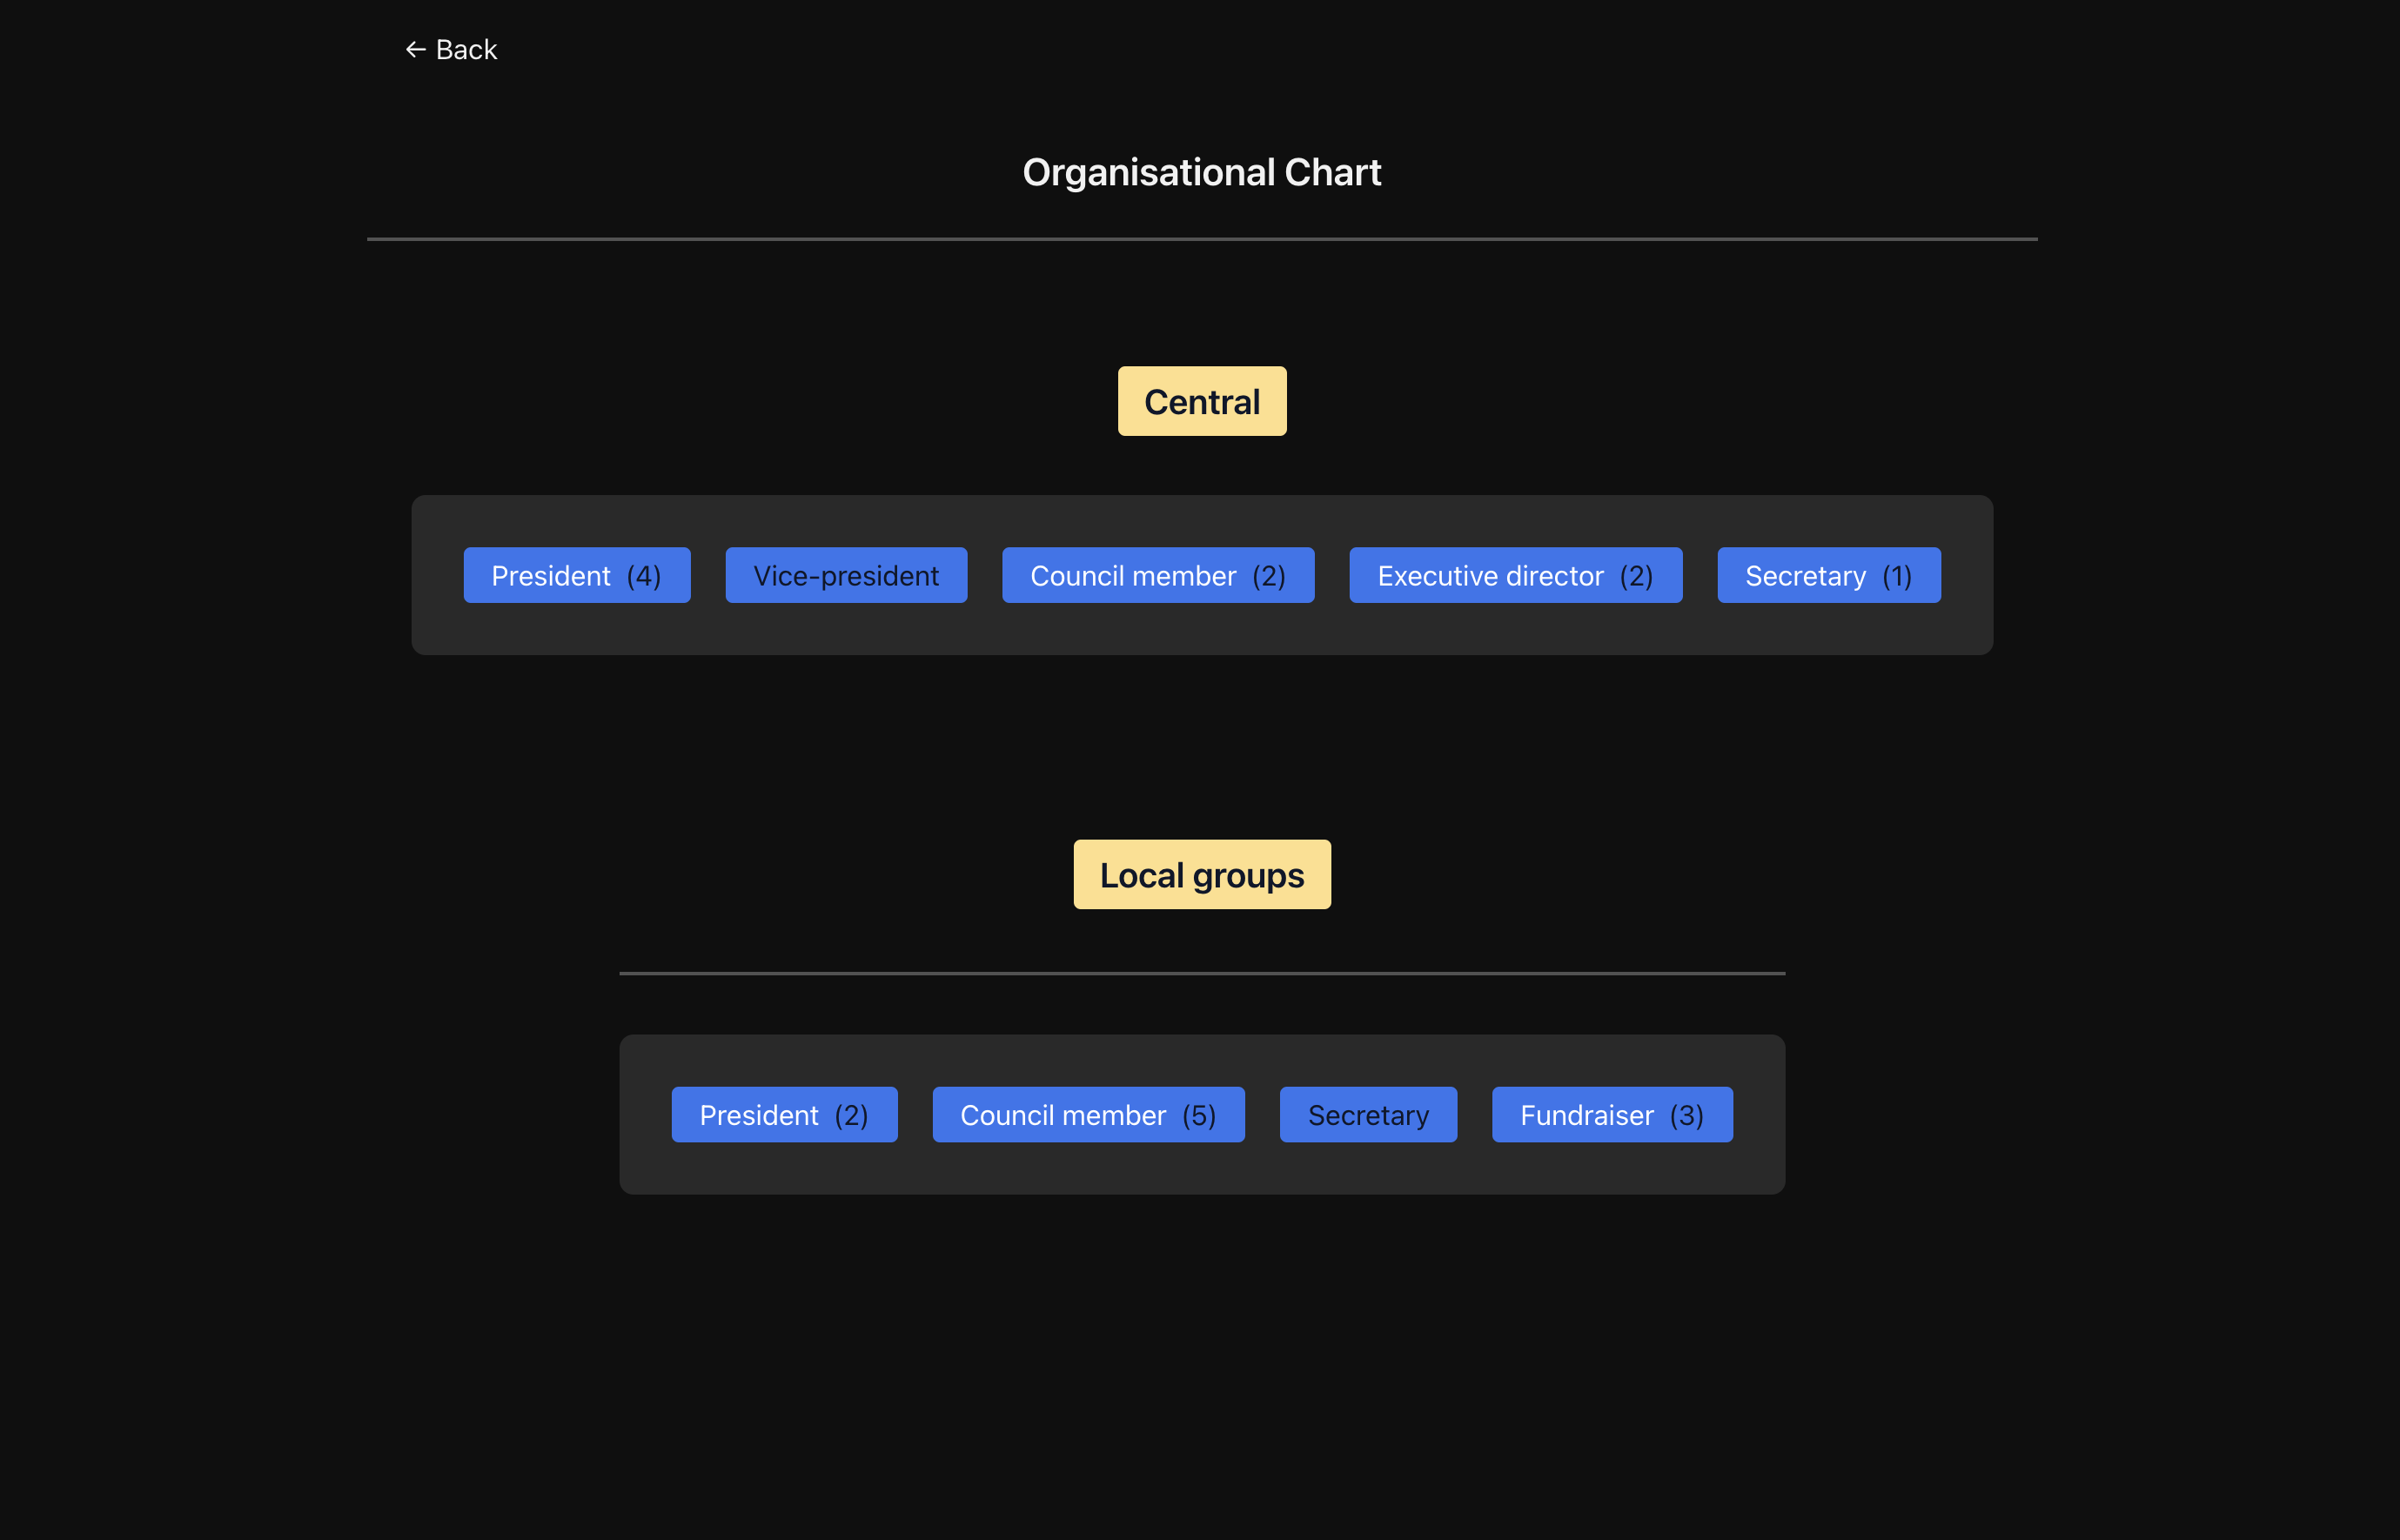Viewport: 2400px width, 1540px height.
Task: Go back via the Back link text
Action: click(466, 49)
